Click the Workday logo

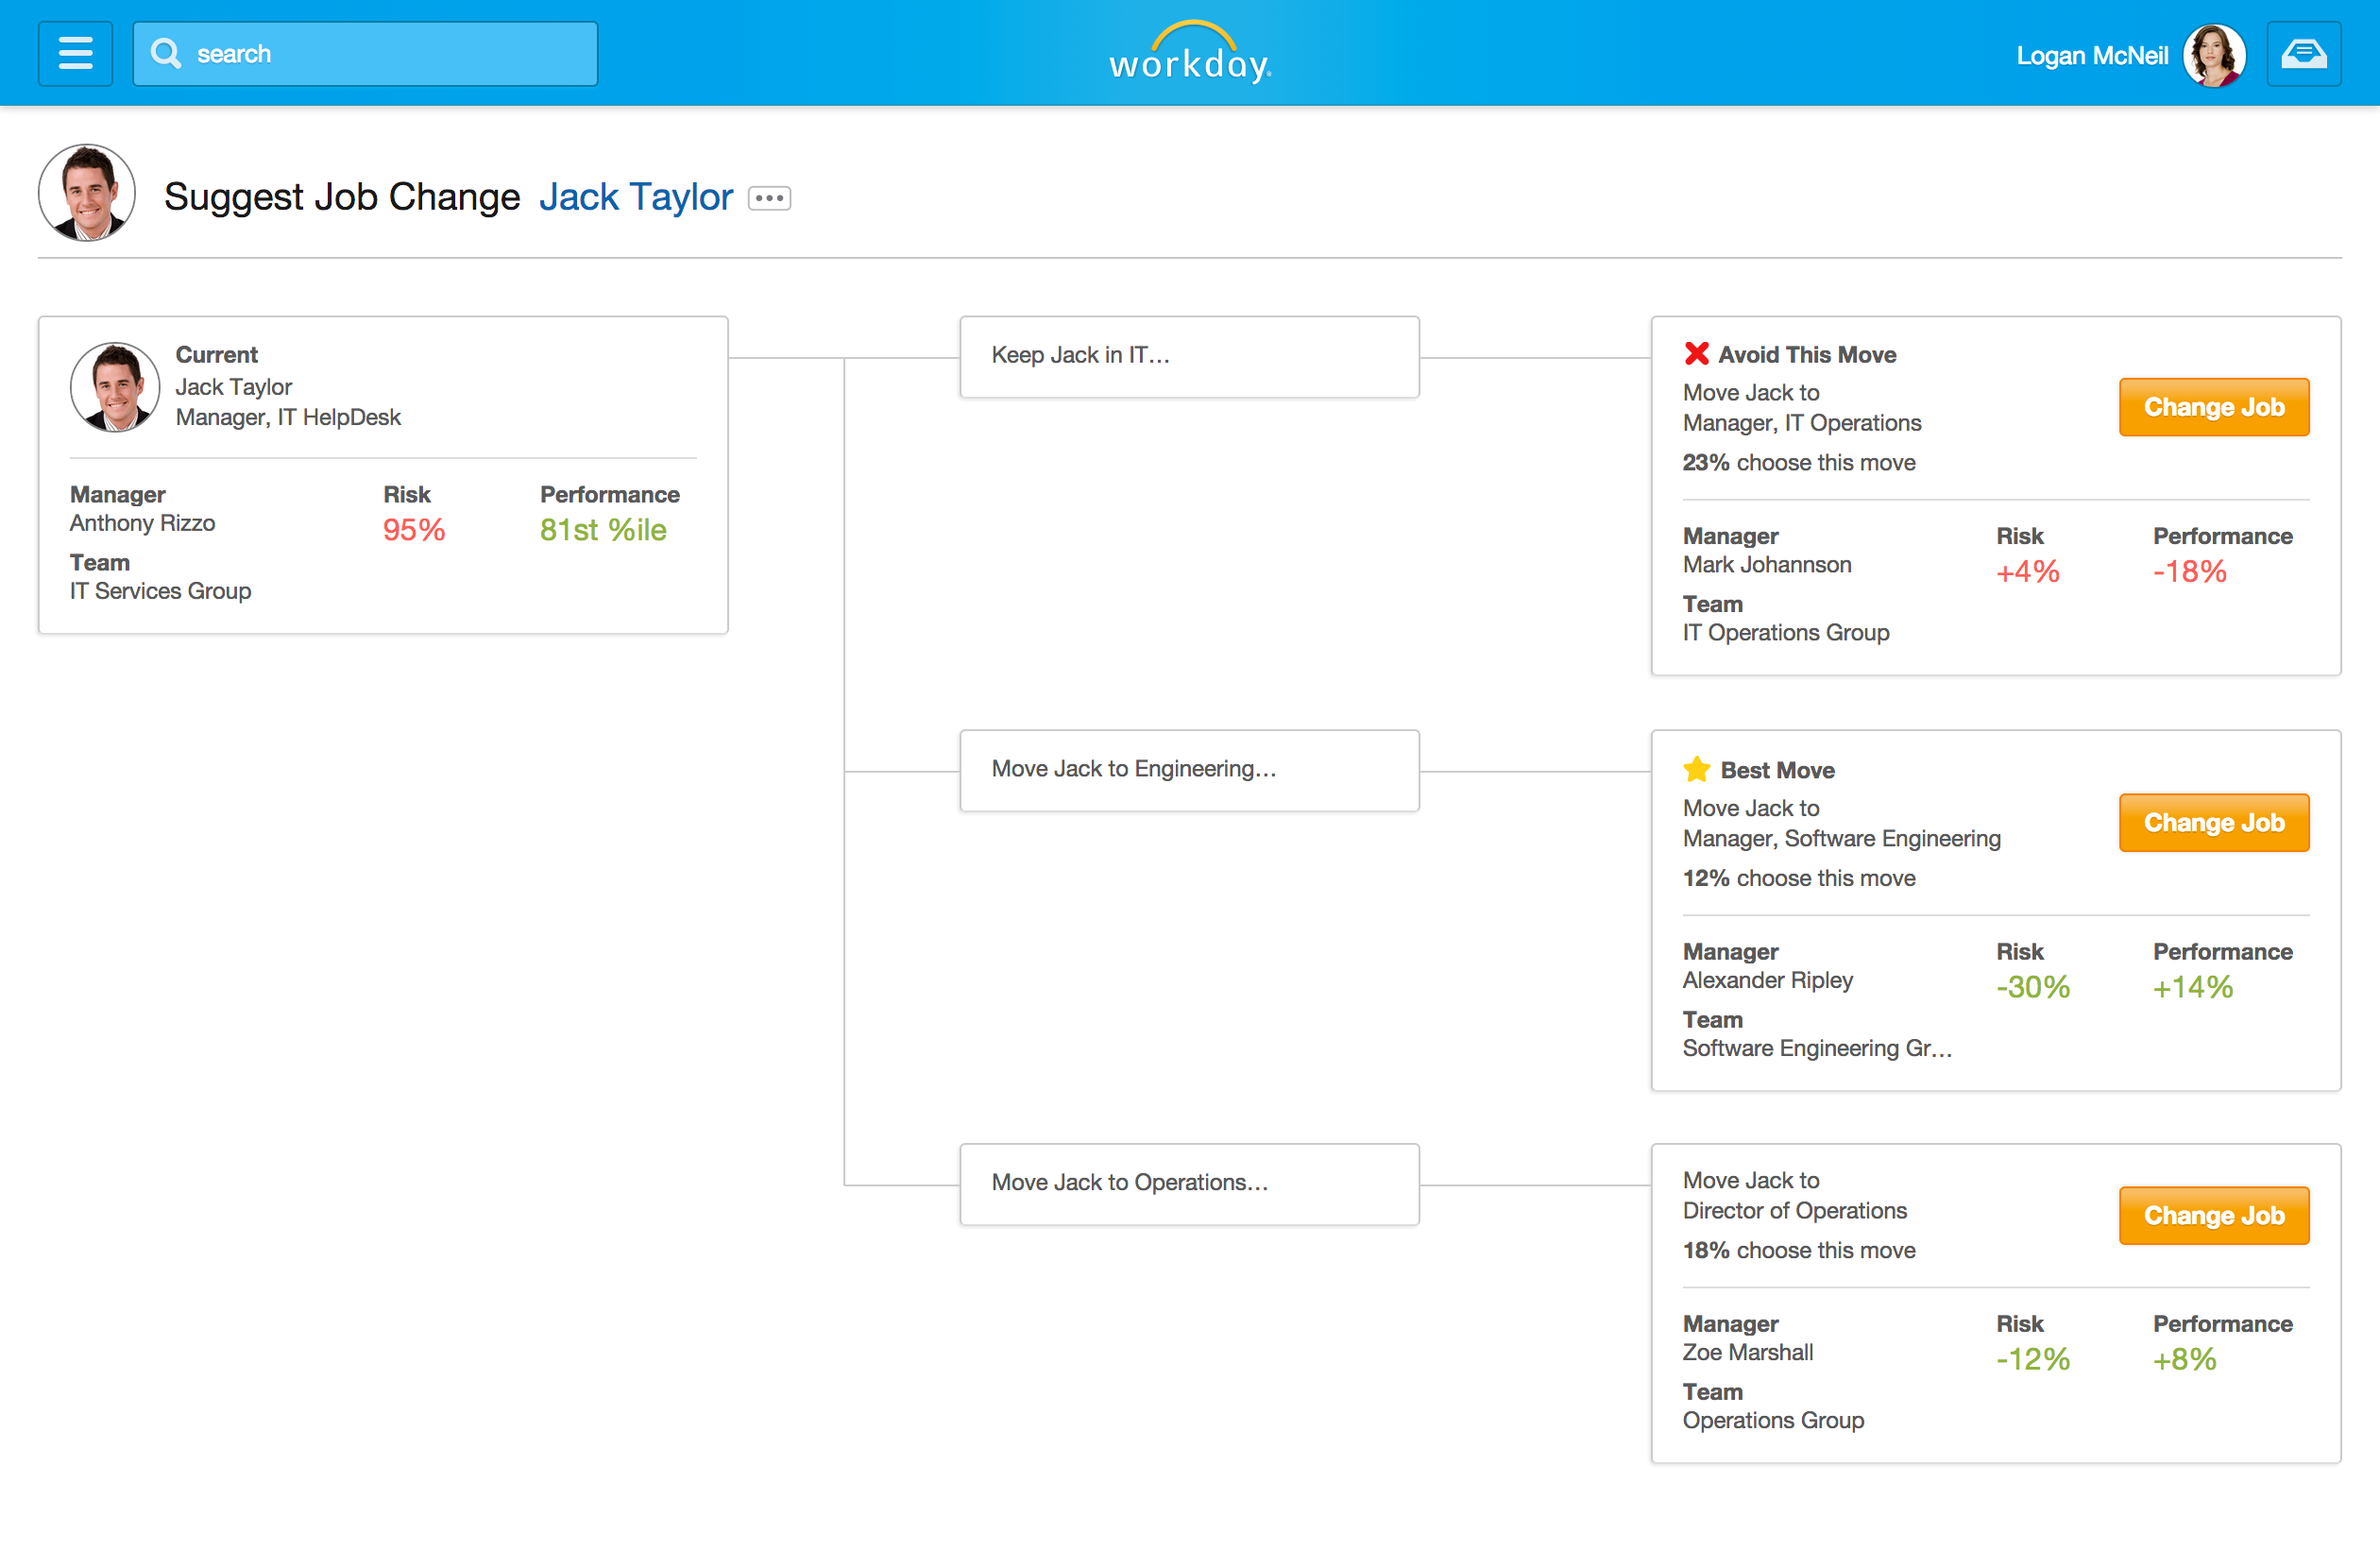tap(1190, 53)
